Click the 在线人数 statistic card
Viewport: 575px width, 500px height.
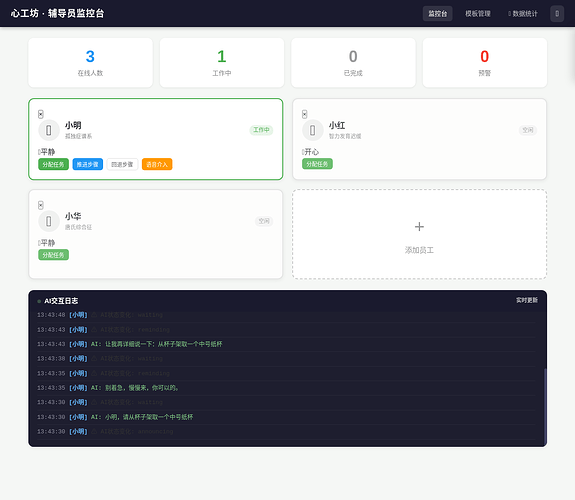tap(90, 63)
